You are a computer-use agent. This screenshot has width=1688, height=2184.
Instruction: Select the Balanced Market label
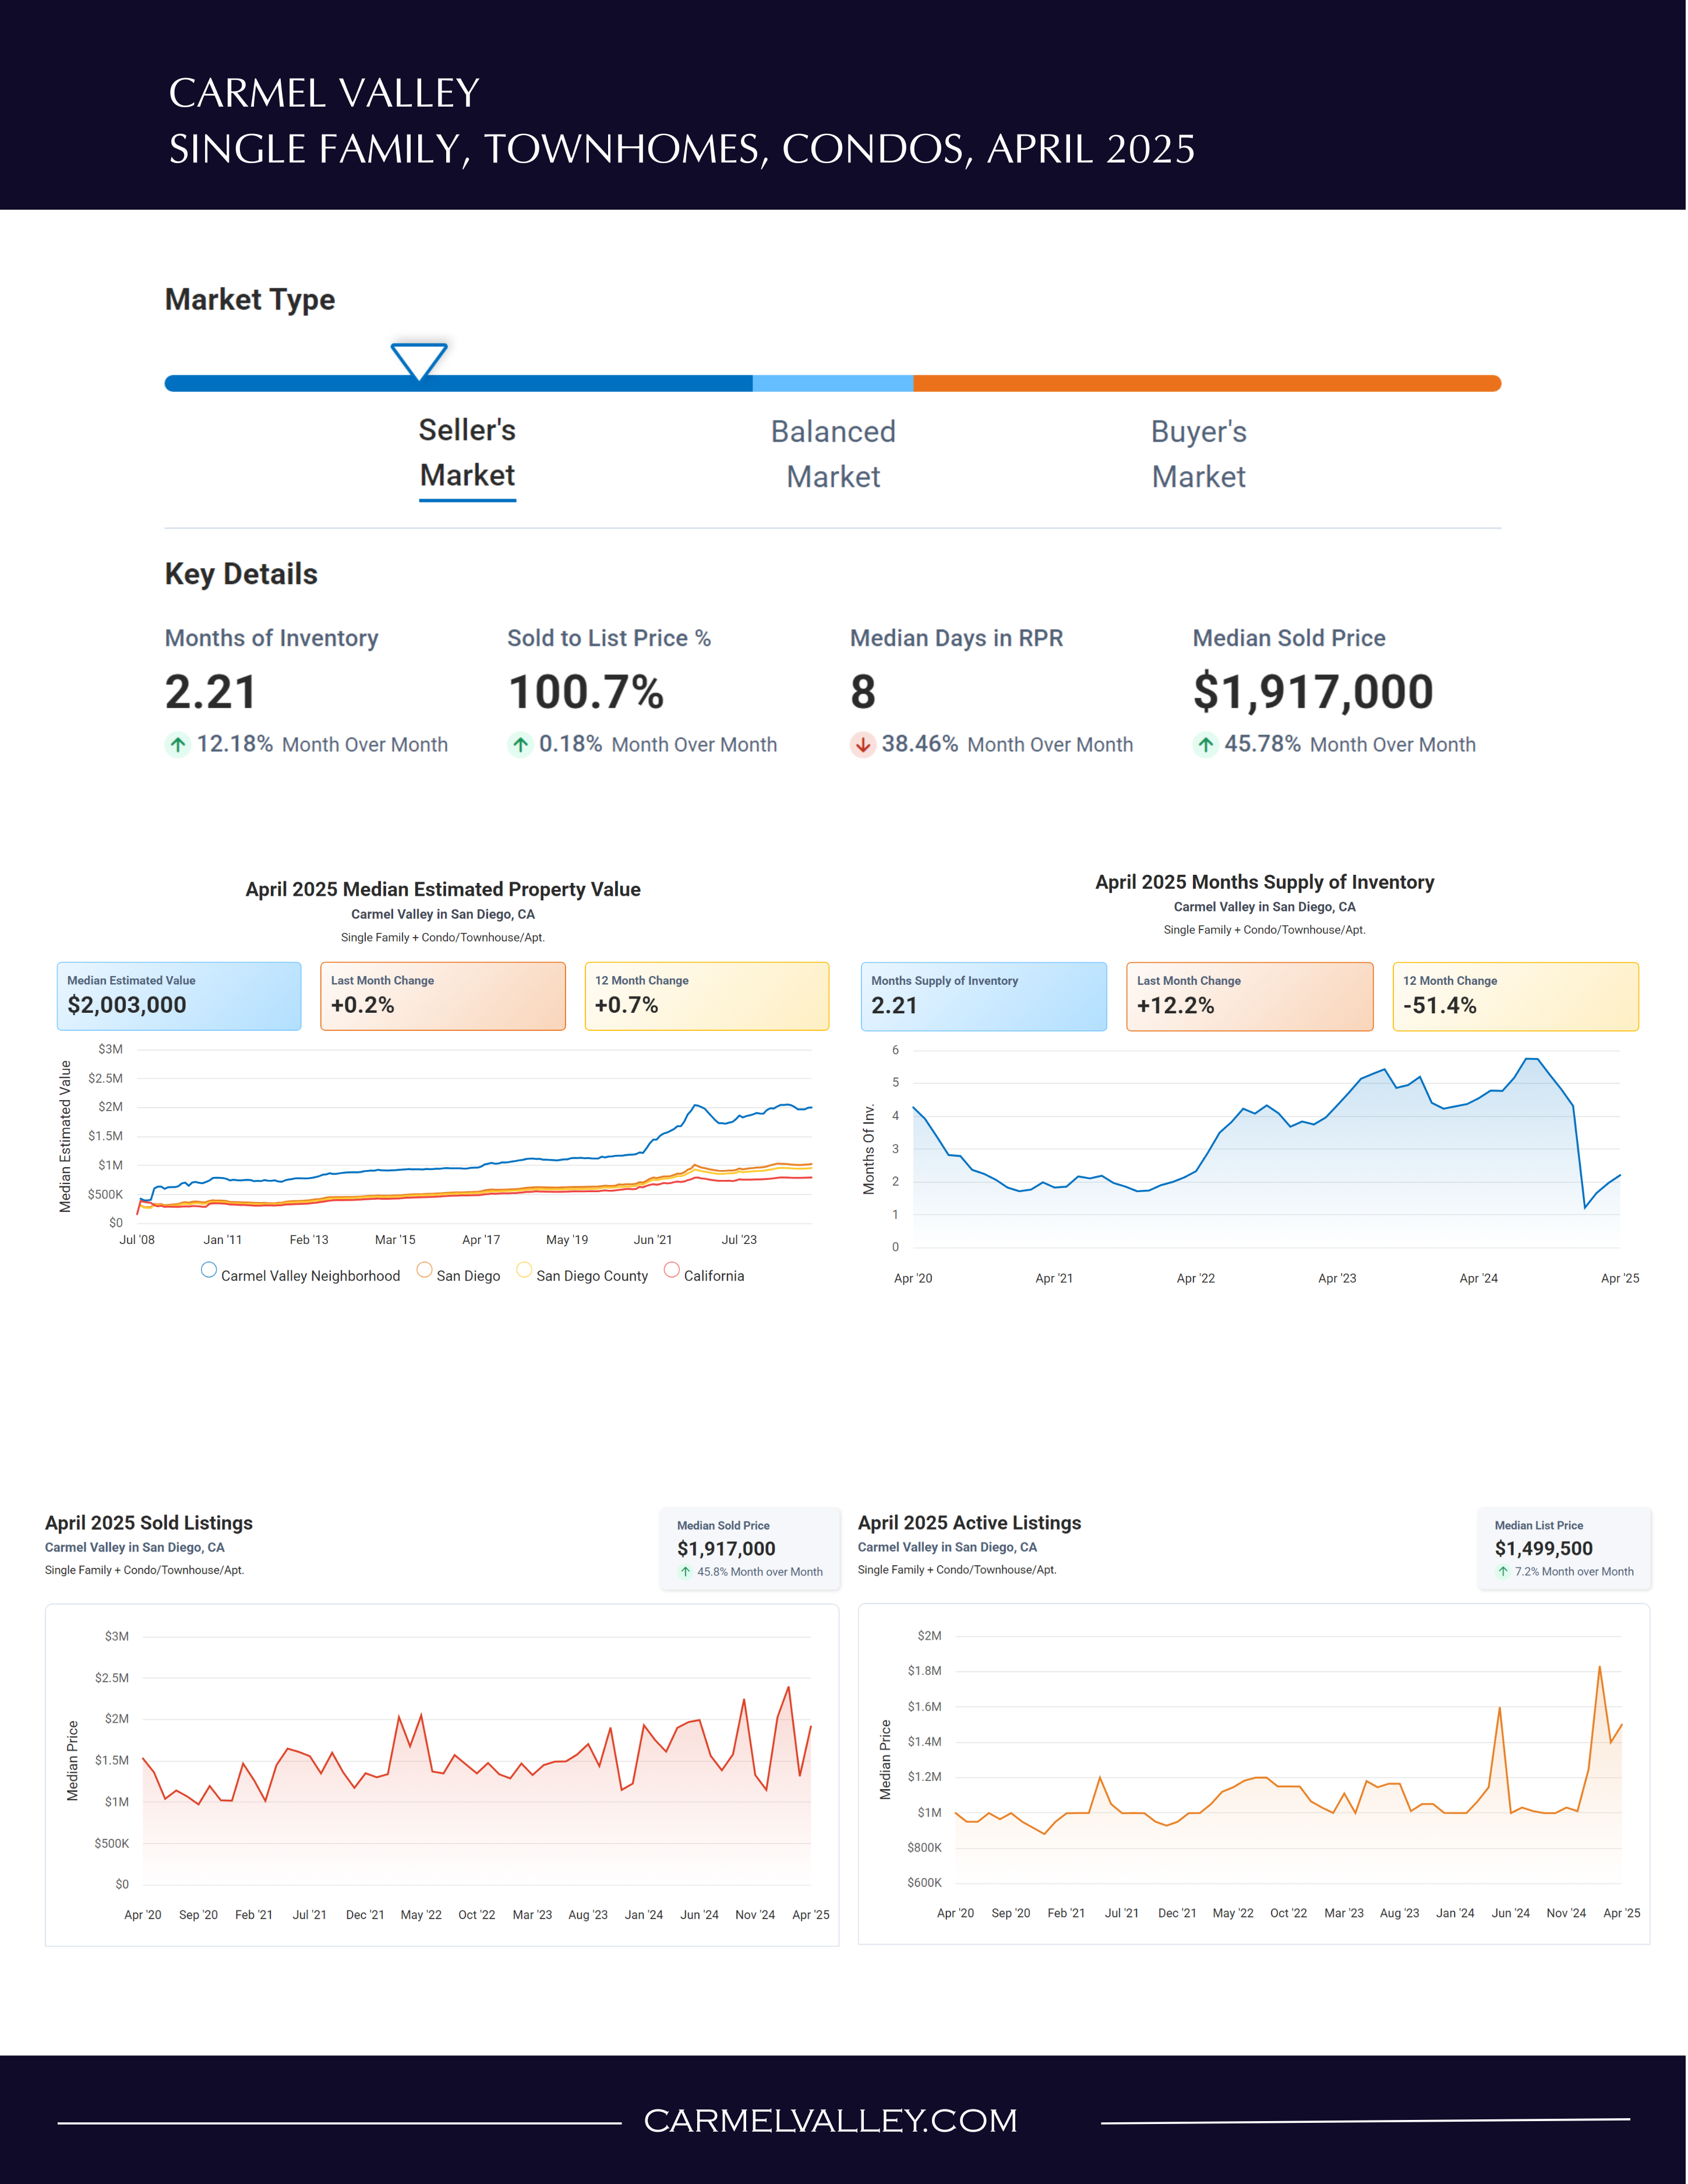(833, 454)
